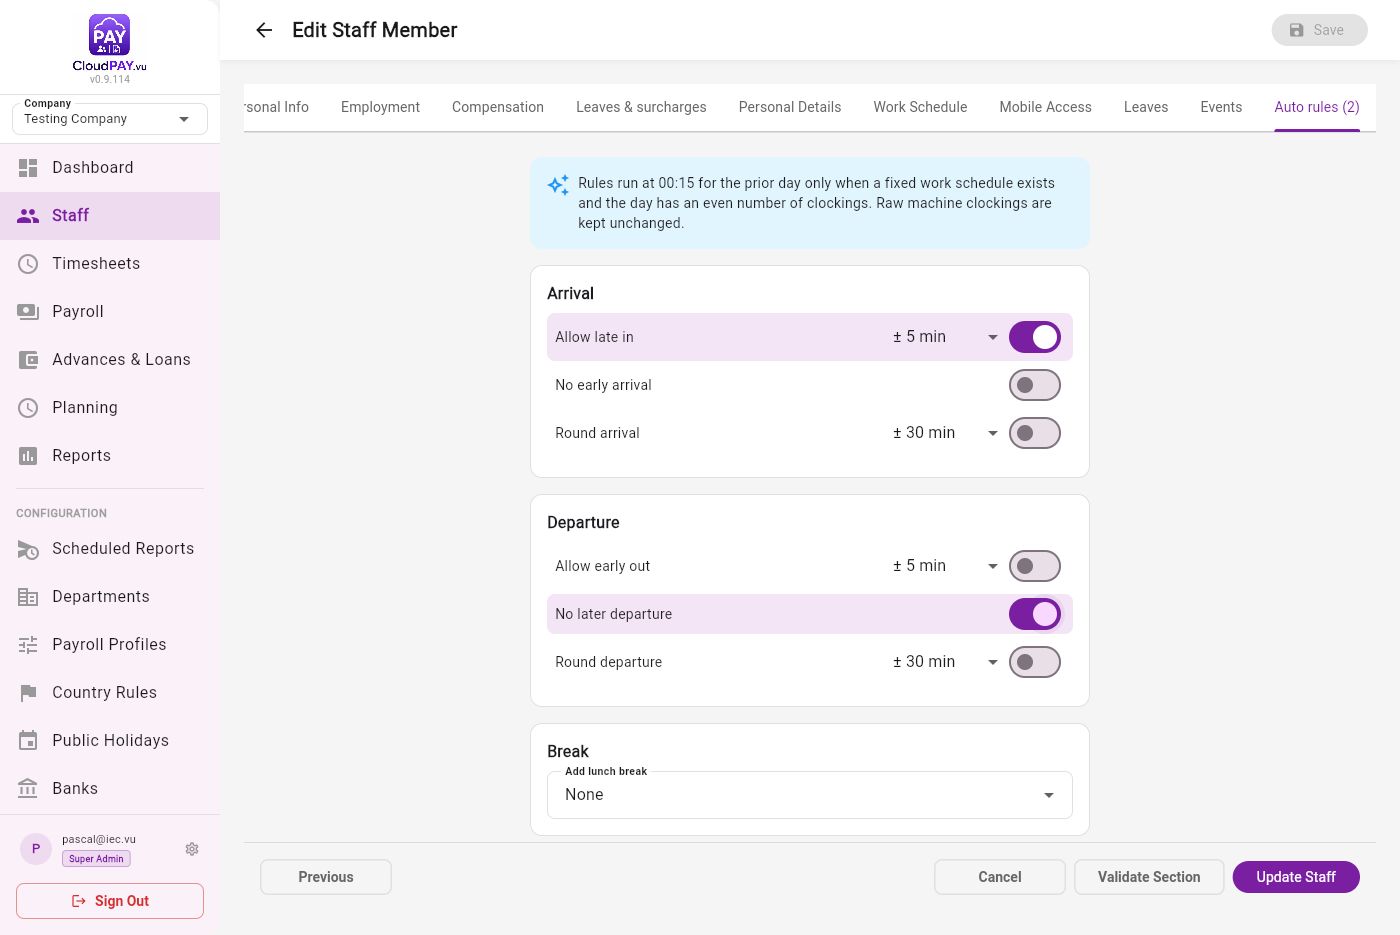Open Allow early out minutes dropdown
Image resolution: width=1400 pixels, height=935 pixels.
coord(945,566)
